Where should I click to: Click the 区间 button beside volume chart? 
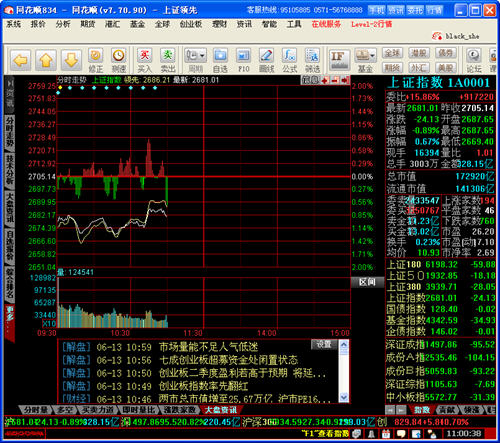coord(367,282)
